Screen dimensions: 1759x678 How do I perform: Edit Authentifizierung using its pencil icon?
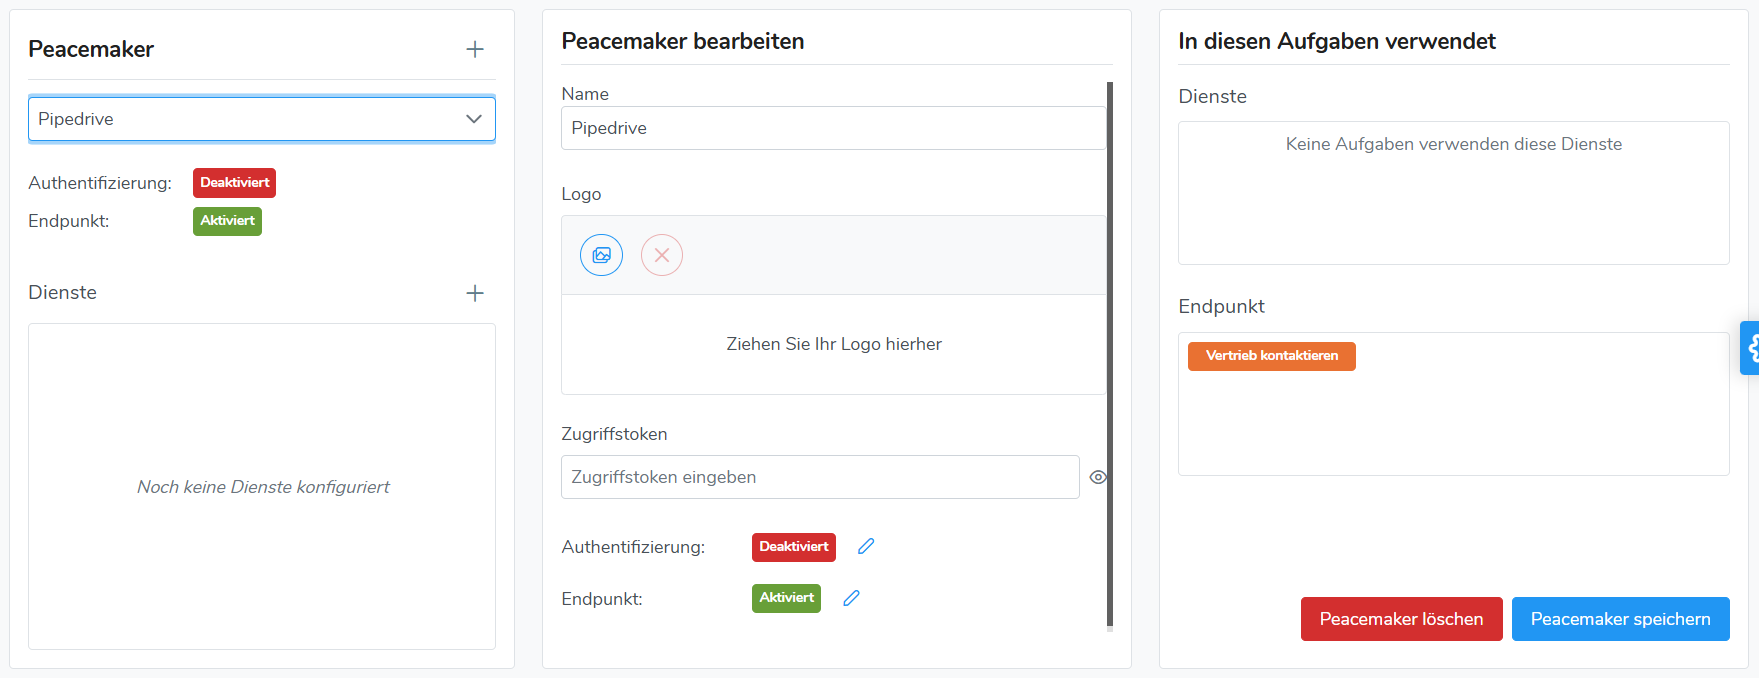click(x=866, y=546)
